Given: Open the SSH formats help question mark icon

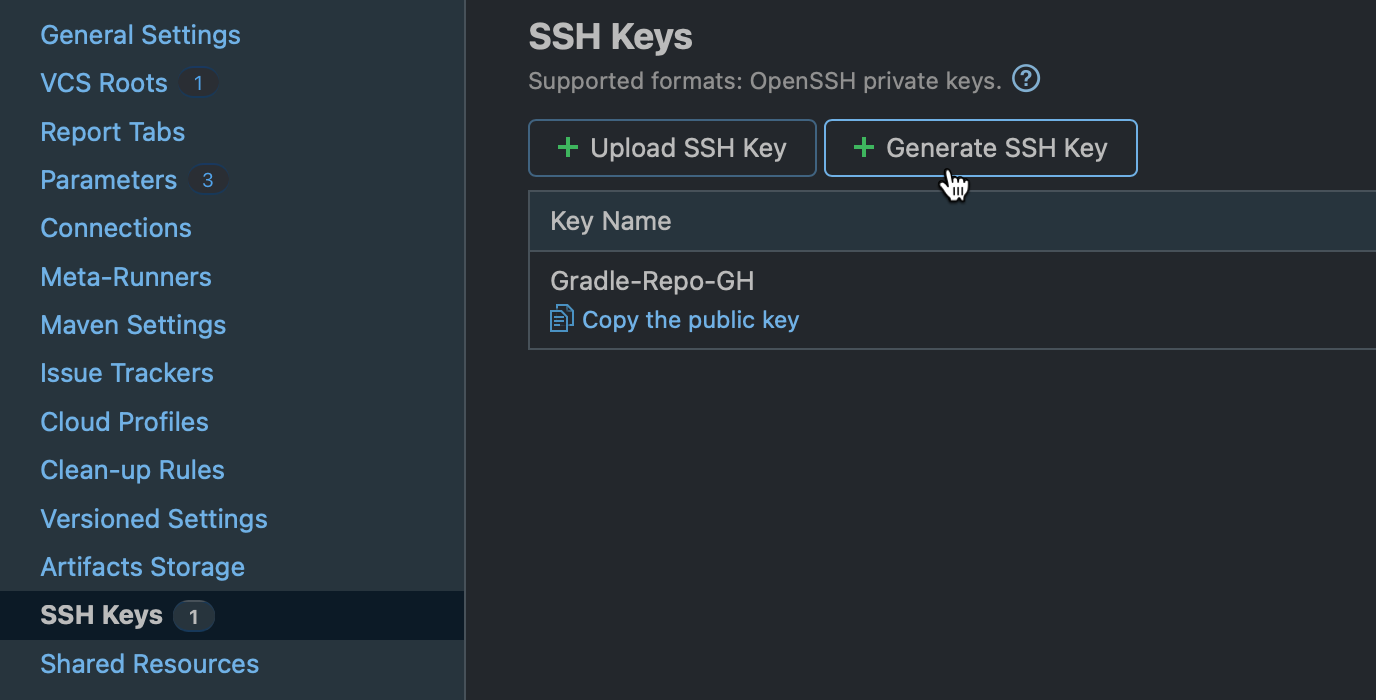Looking at the screenshot, I should [1025, 80].
